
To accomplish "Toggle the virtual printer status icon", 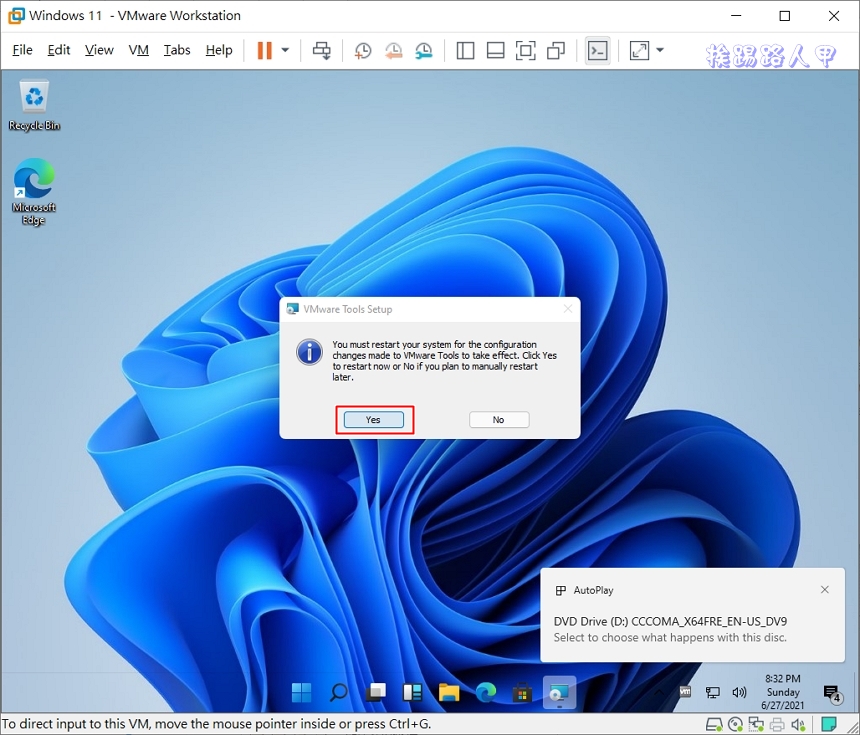I will pos(778,724).
